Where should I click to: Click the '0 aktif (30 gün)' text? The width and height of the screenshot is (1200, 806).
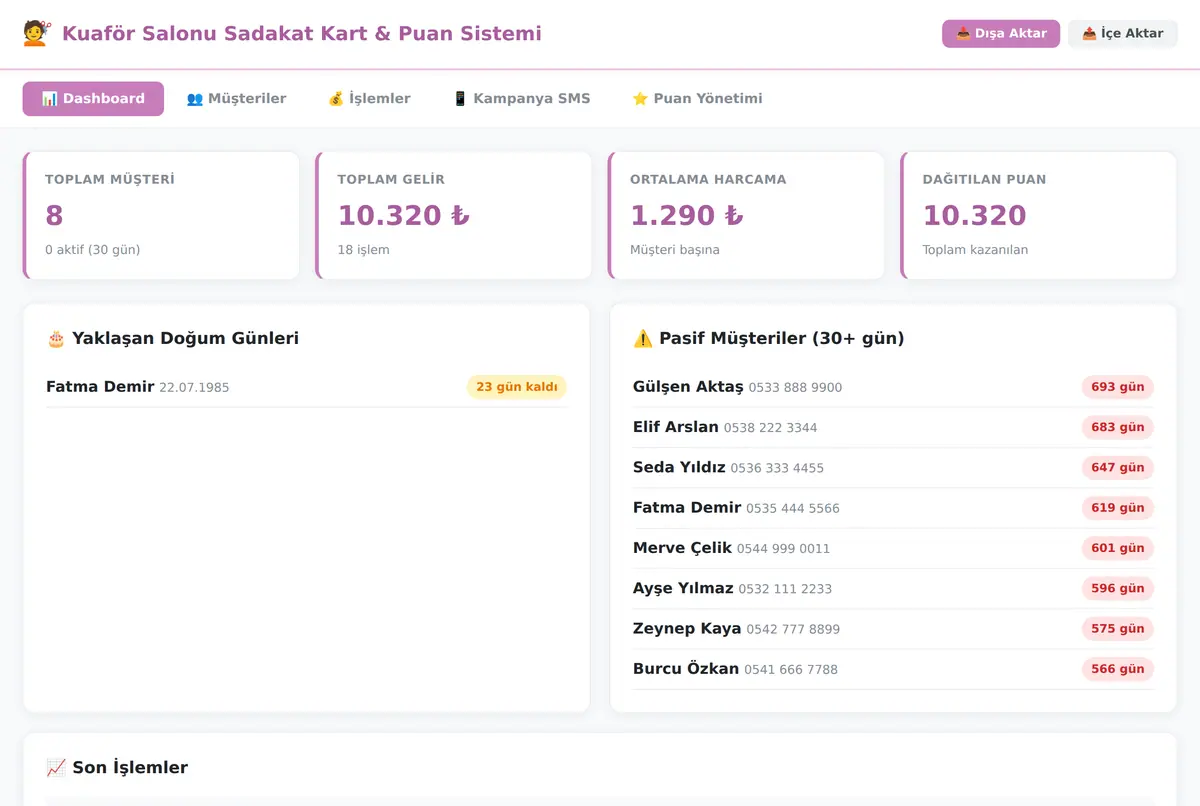[x=93, y=250]
